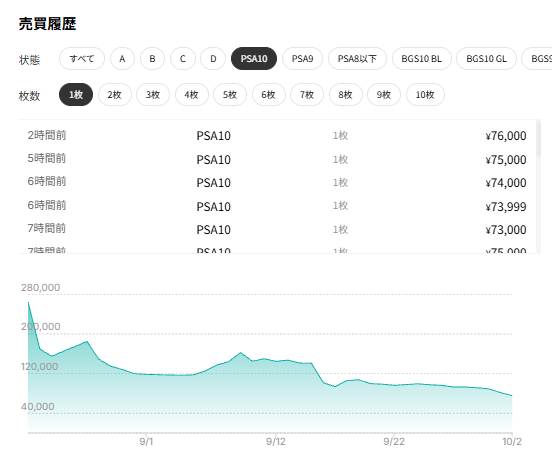Click the 状態 filter label
Viewport: 552px width, 469px height.
point(29,60)
